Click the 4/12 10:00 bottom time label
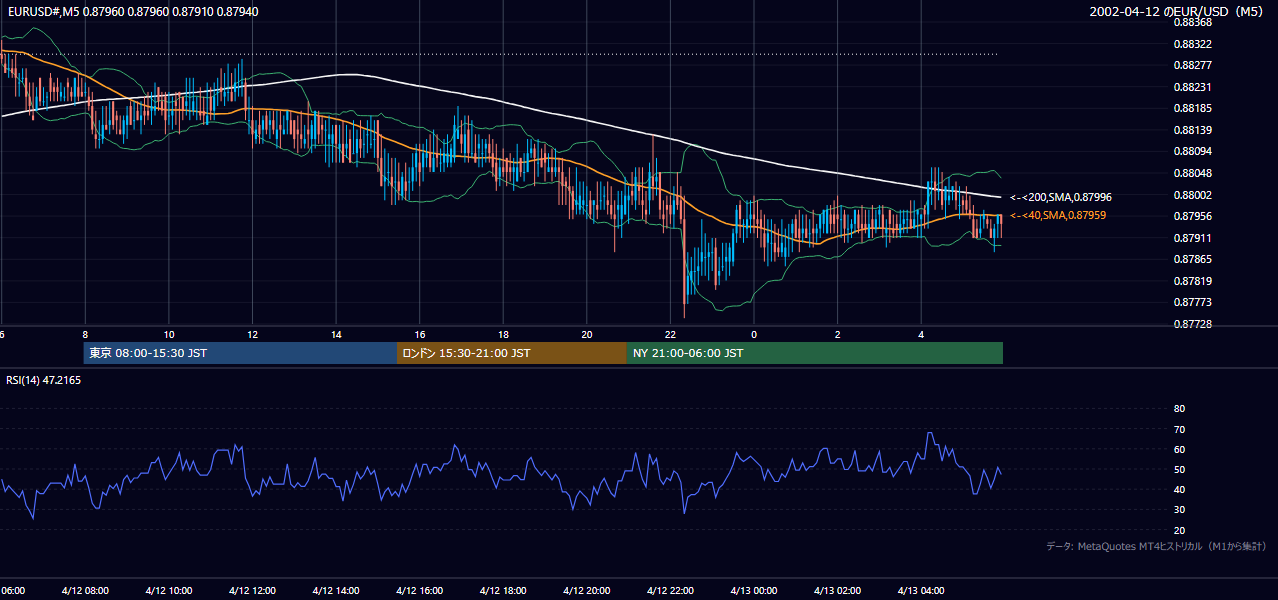 [169, 590]
